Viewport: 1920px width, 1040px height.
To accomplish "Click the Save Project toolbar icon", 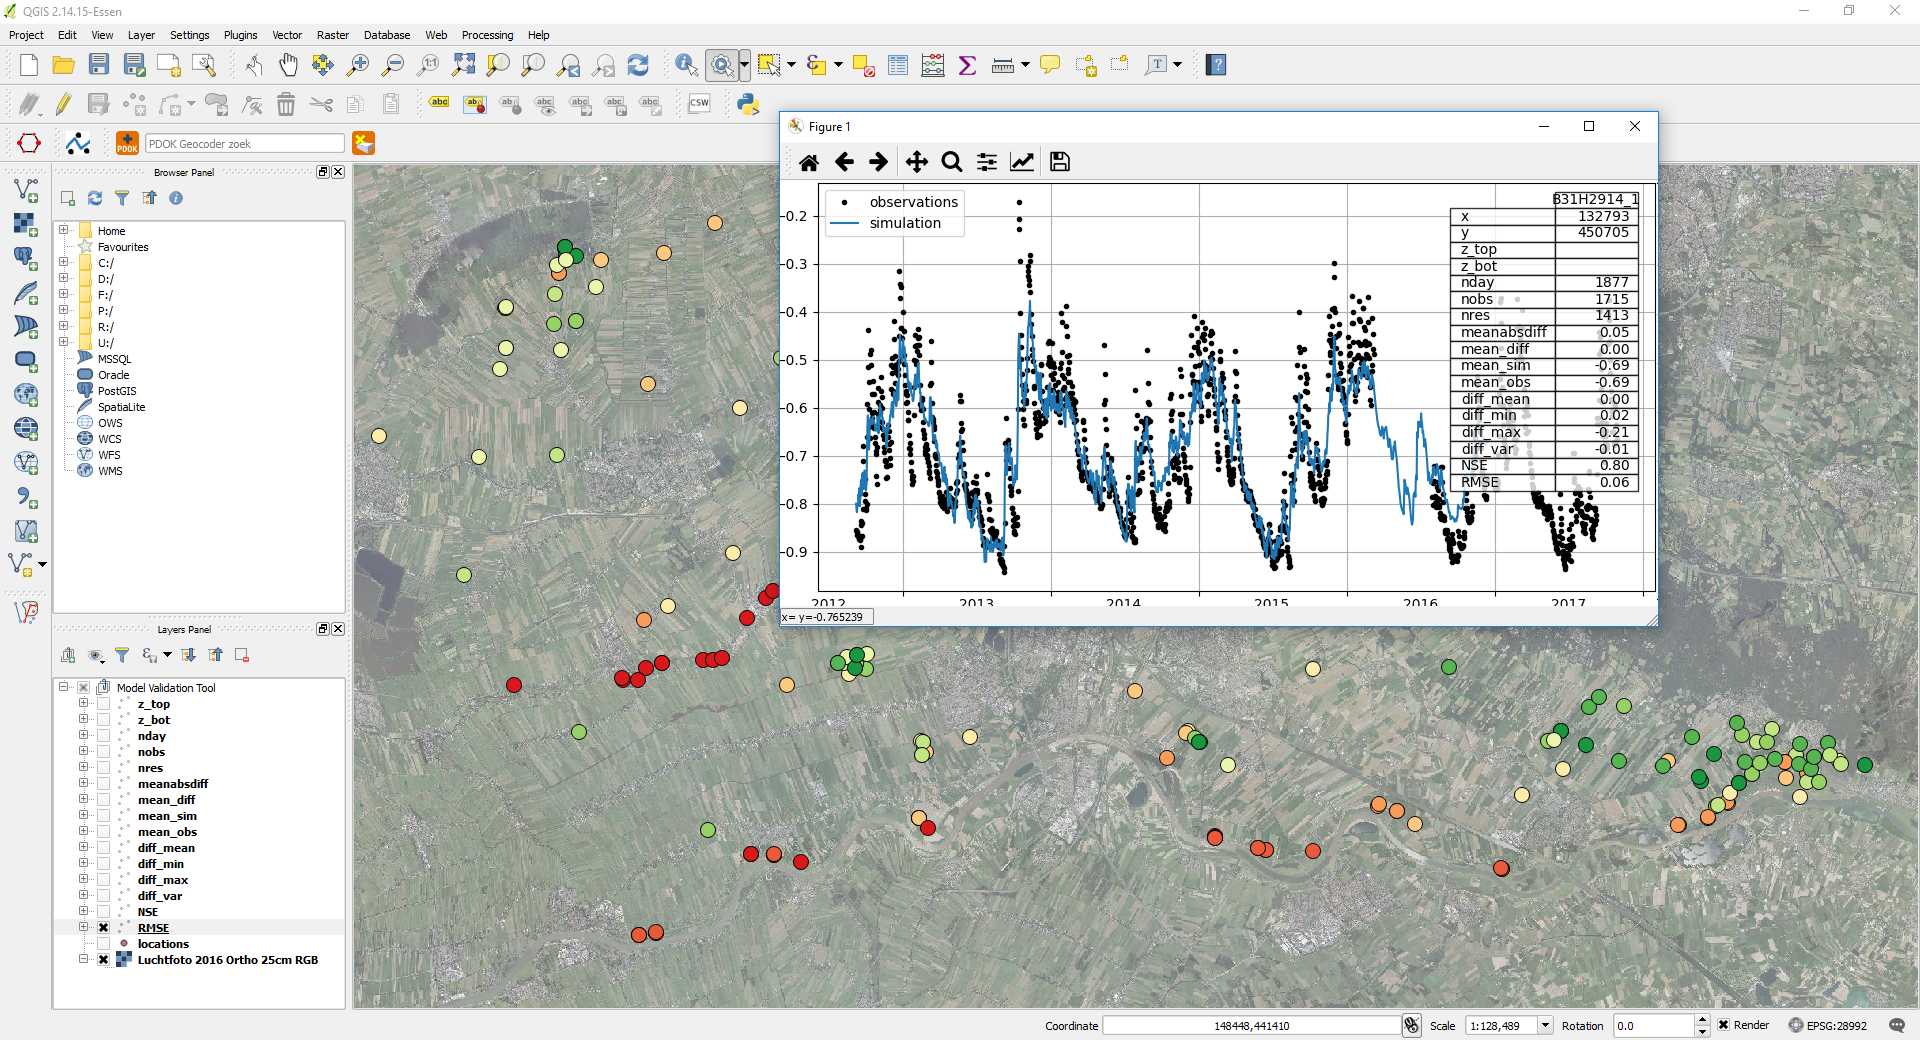I will click(x=99, y=65).
